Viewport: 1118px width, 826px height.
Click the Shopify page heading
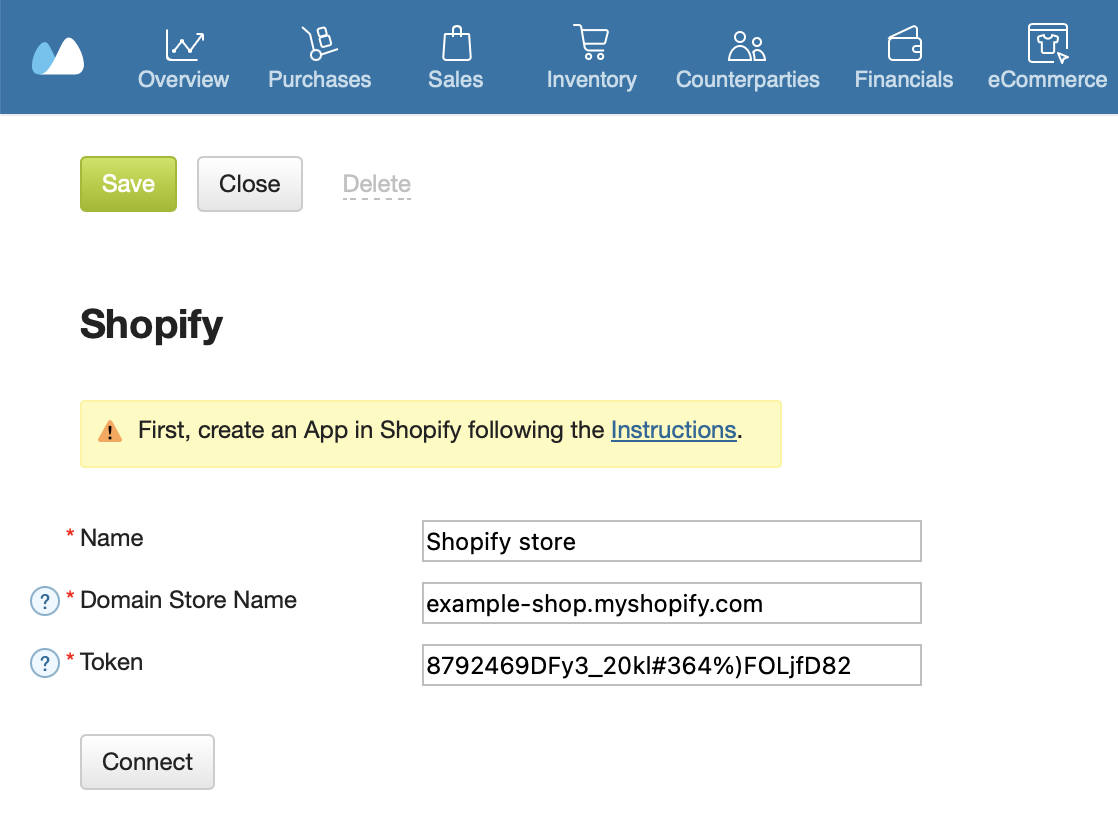tap(151, 325)
